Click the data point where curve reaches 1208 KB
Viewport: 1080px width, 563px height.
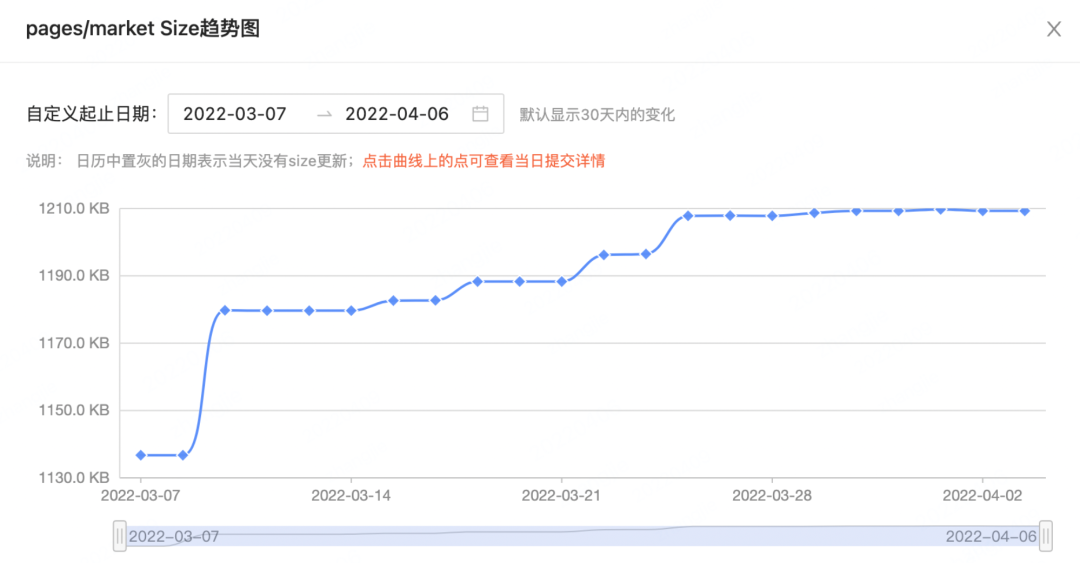[x=688, y=216]
